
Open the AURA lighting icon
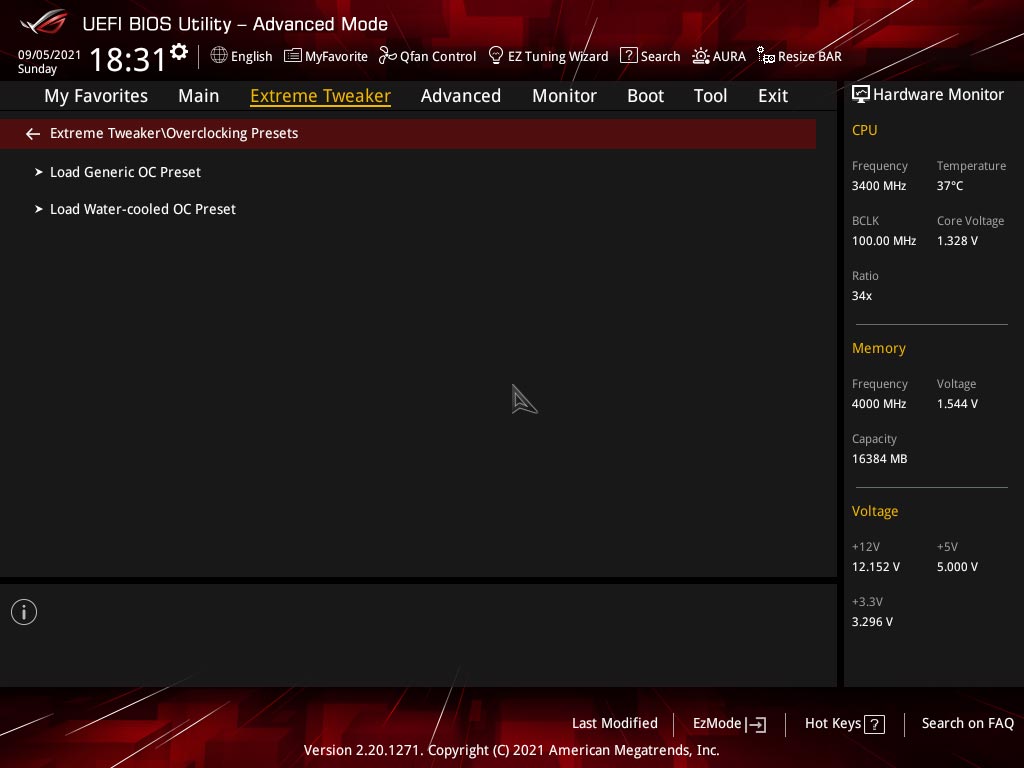701,56
